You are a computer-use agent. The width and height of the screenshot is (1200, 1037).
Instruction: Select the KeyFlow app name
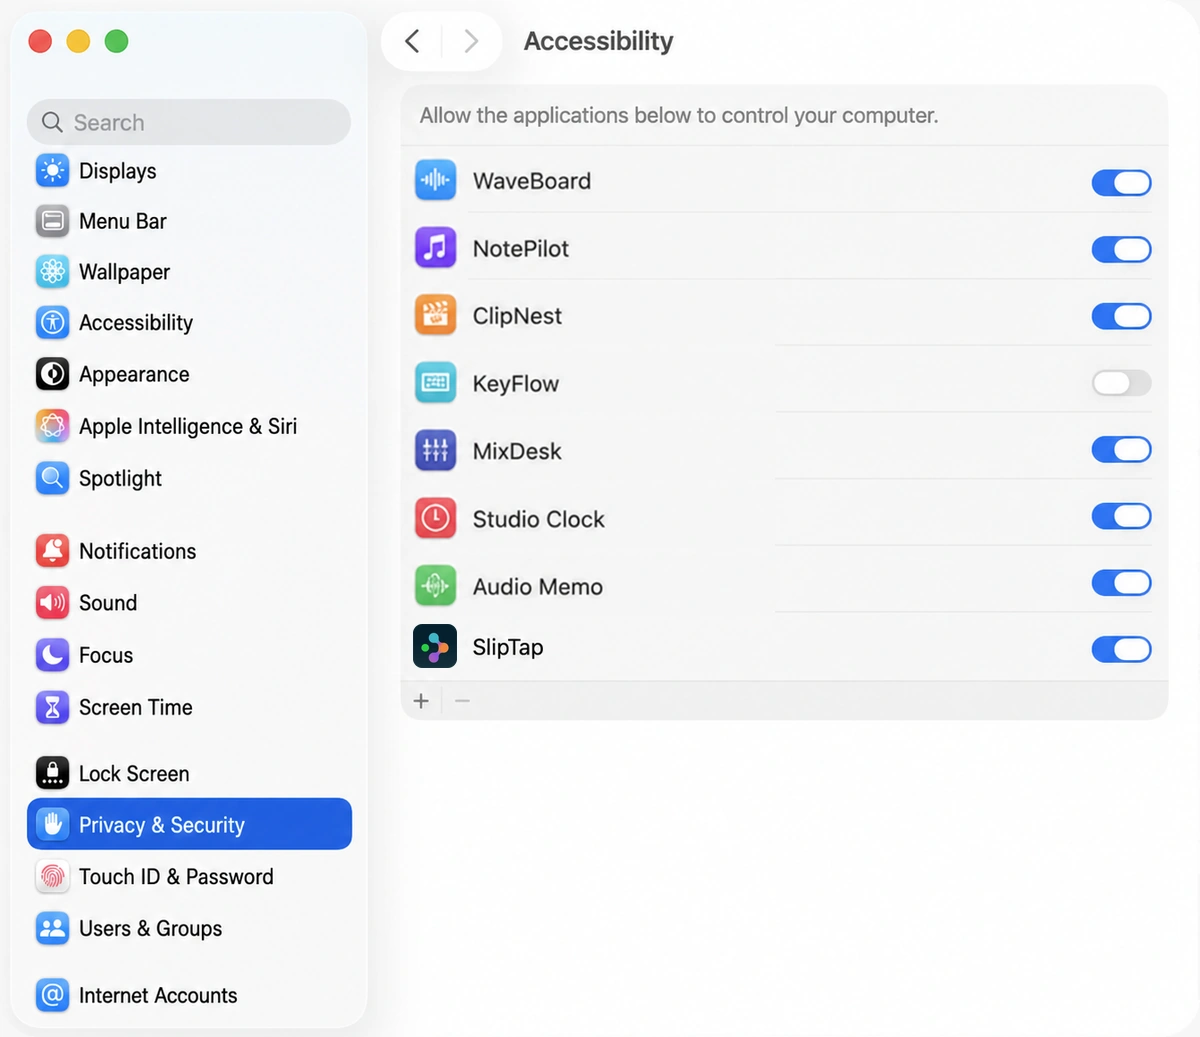coord(516,384)
